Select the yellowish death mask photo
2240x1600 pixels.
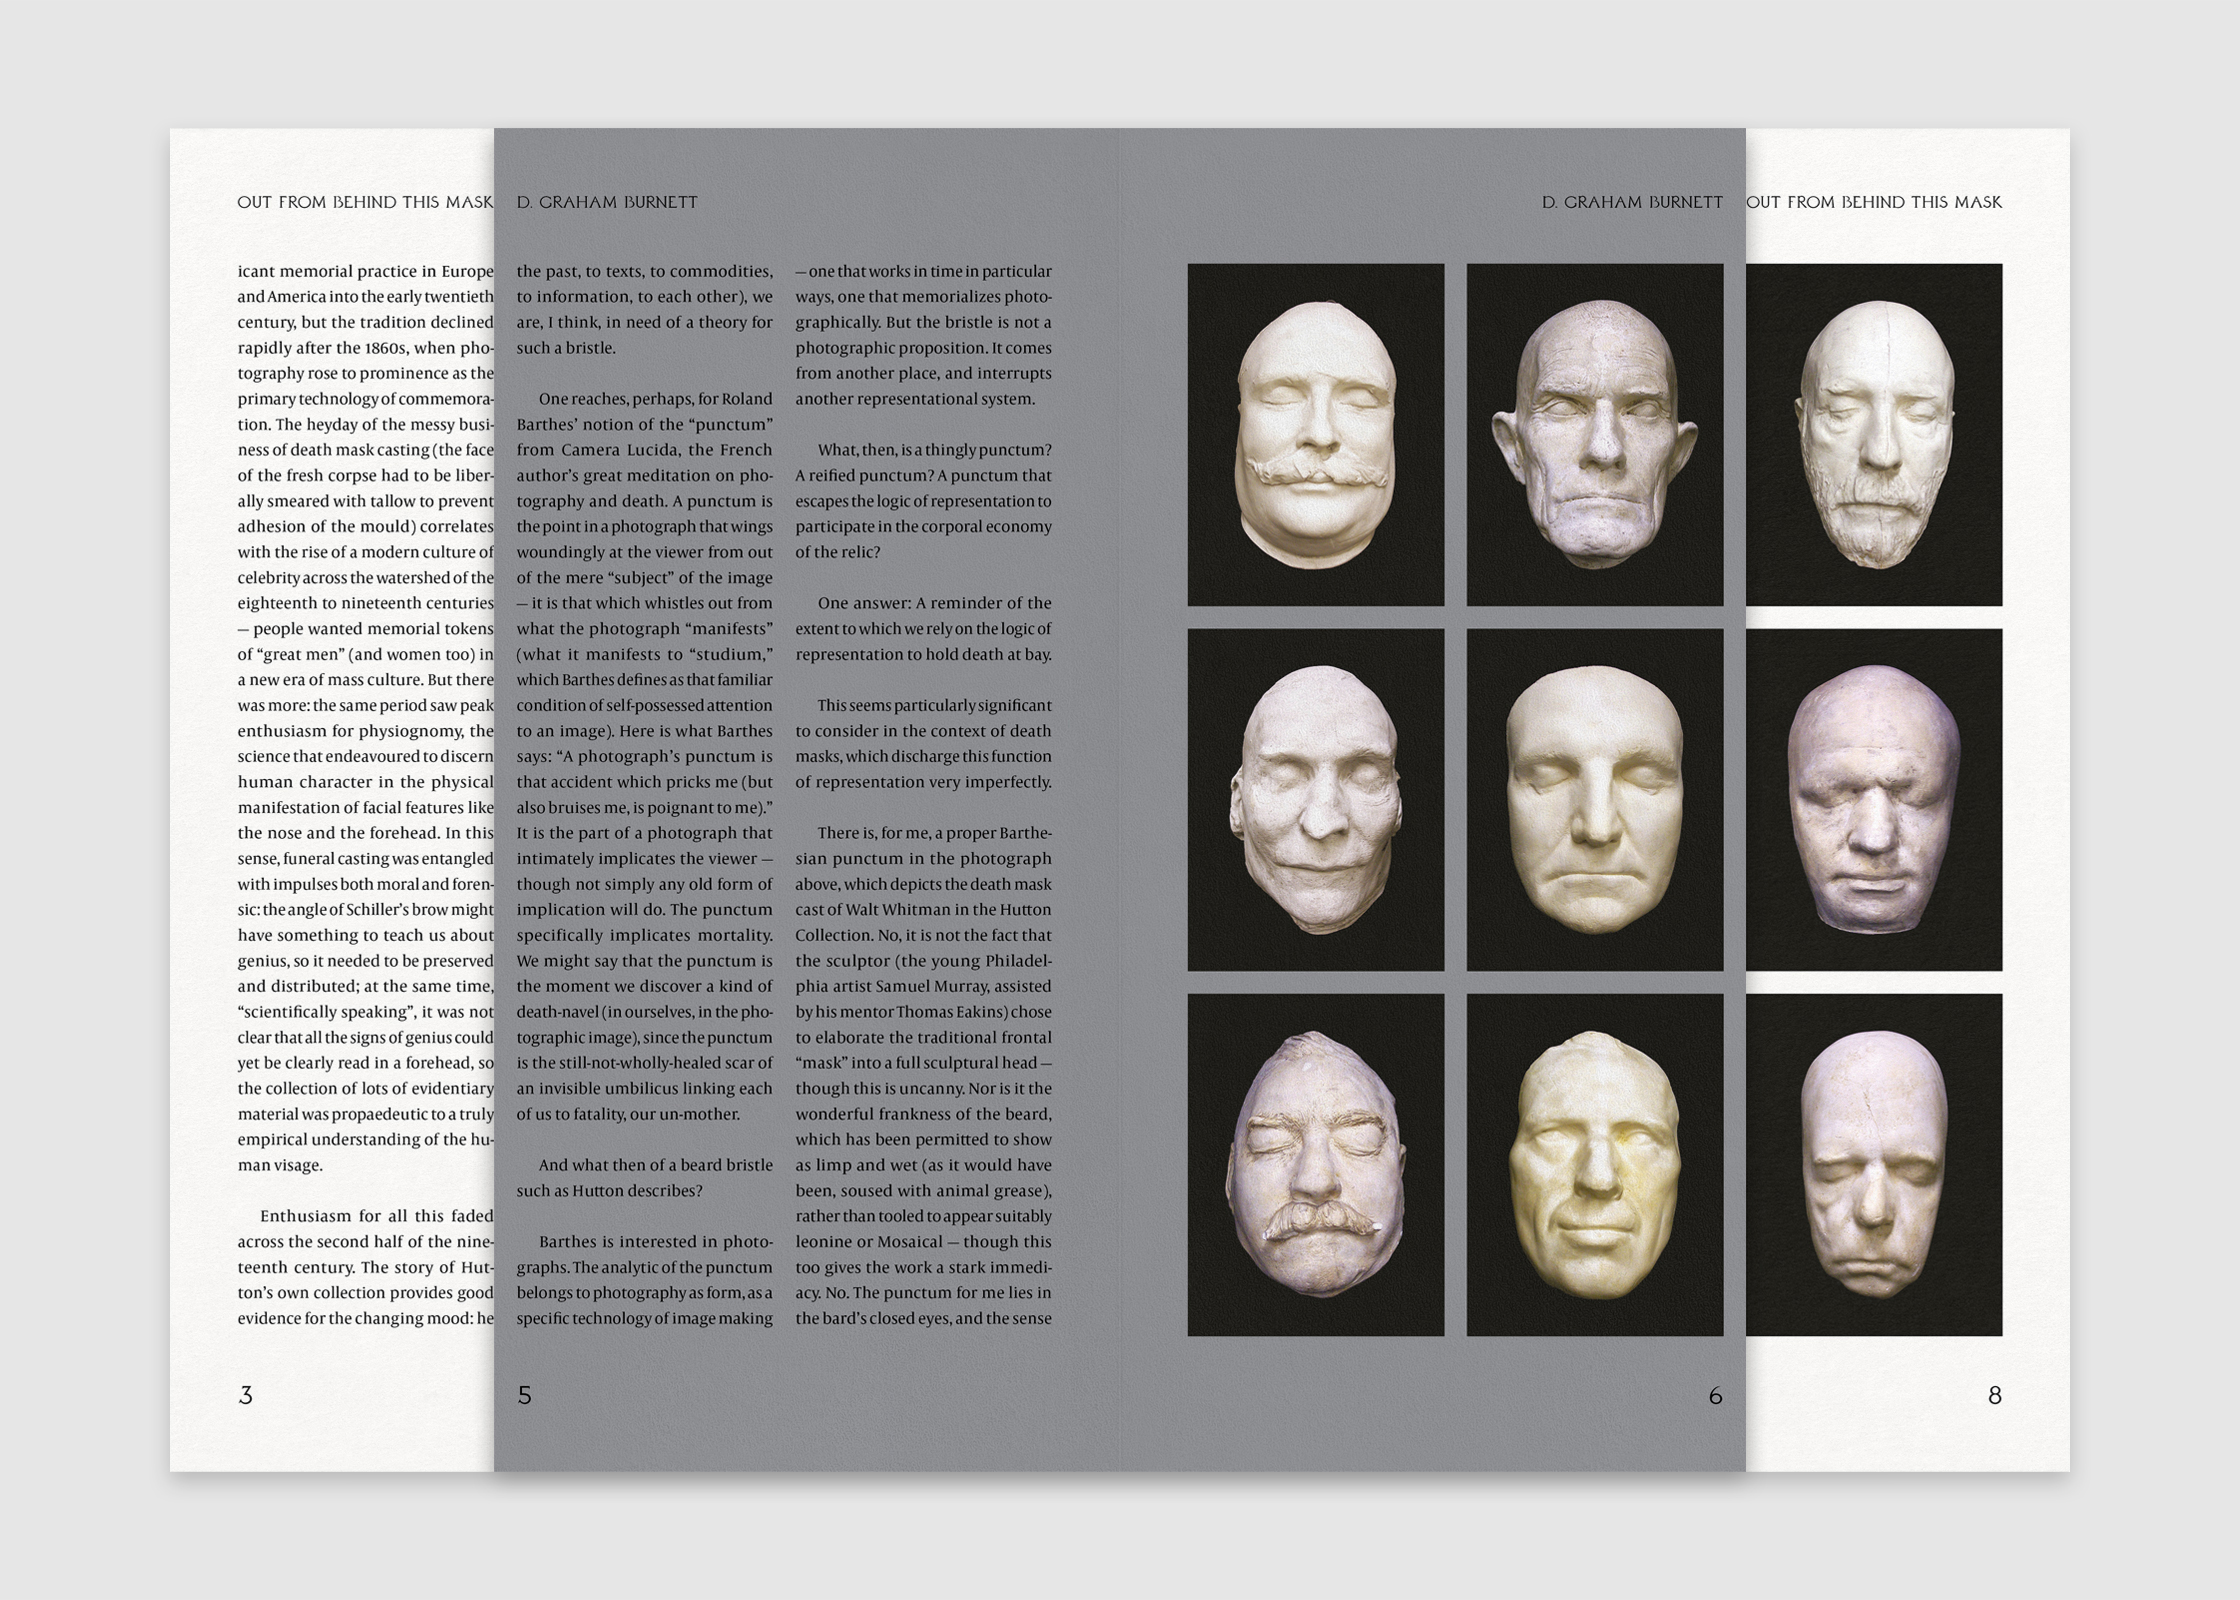point(1595,1165)
